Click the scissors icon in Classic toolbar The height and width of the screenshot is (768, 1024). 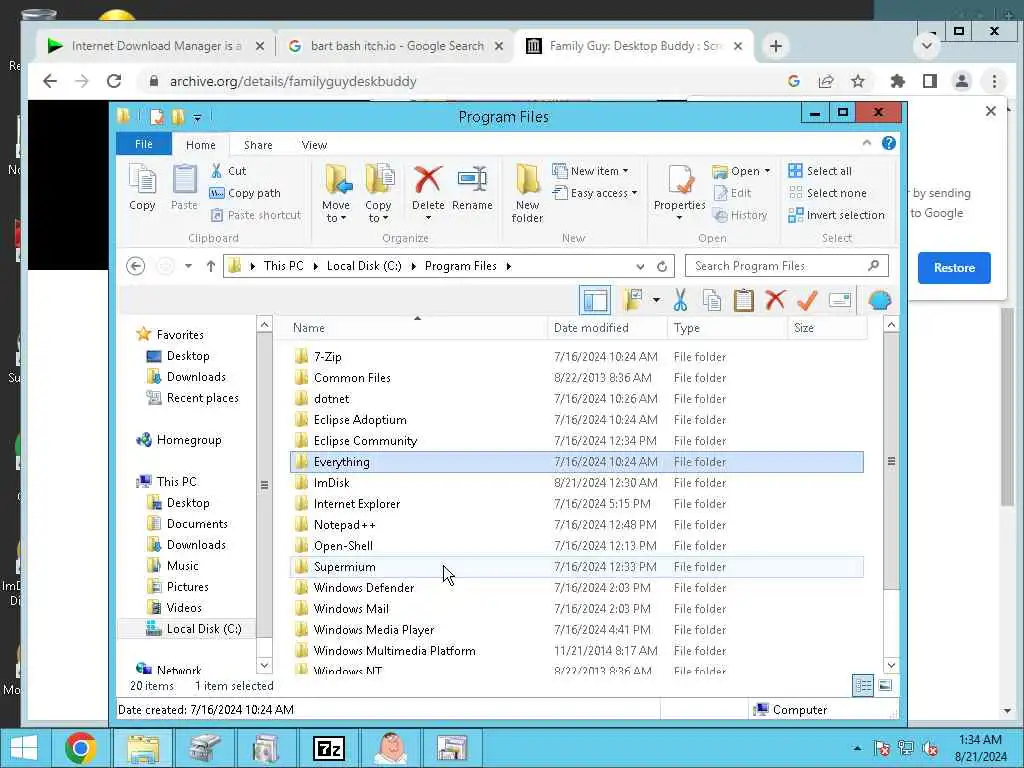680,300
